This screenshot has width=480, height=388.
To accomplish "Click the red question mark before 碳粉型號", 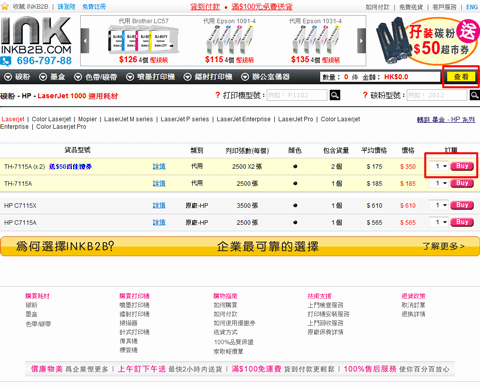I will tap(365, 95).
